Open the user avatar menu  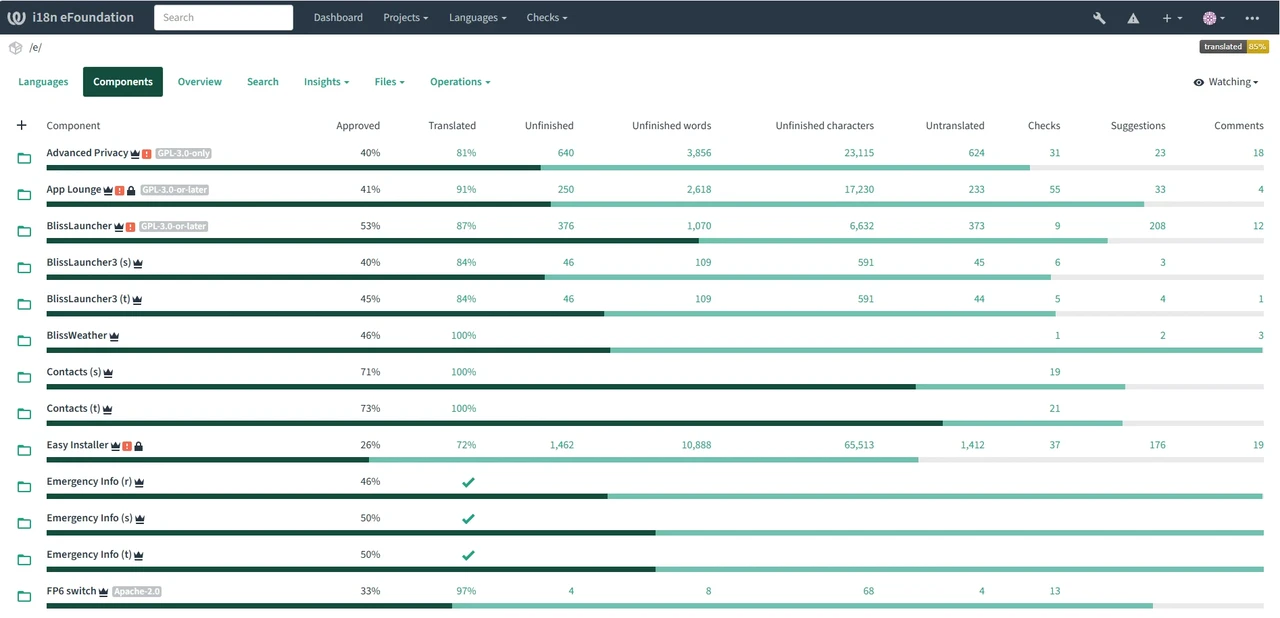tap(1213, 18)
